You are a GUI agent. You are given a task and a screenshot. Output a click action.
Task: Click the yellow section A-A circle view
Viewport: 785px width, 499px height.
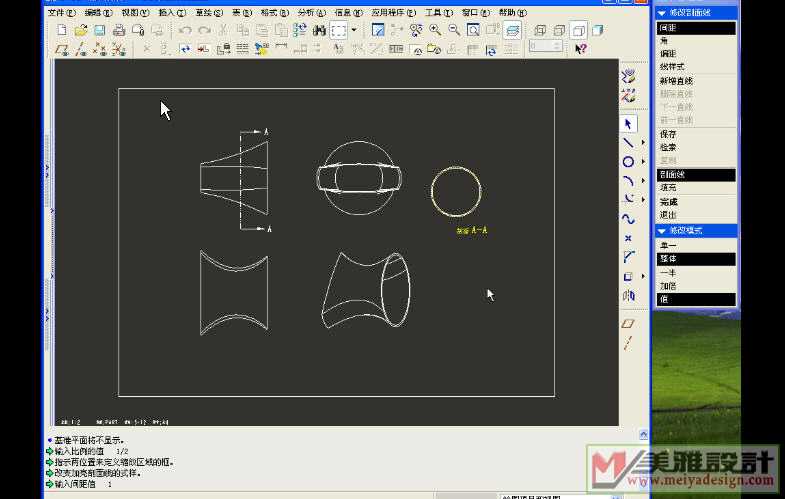click(x=456, y=190)
